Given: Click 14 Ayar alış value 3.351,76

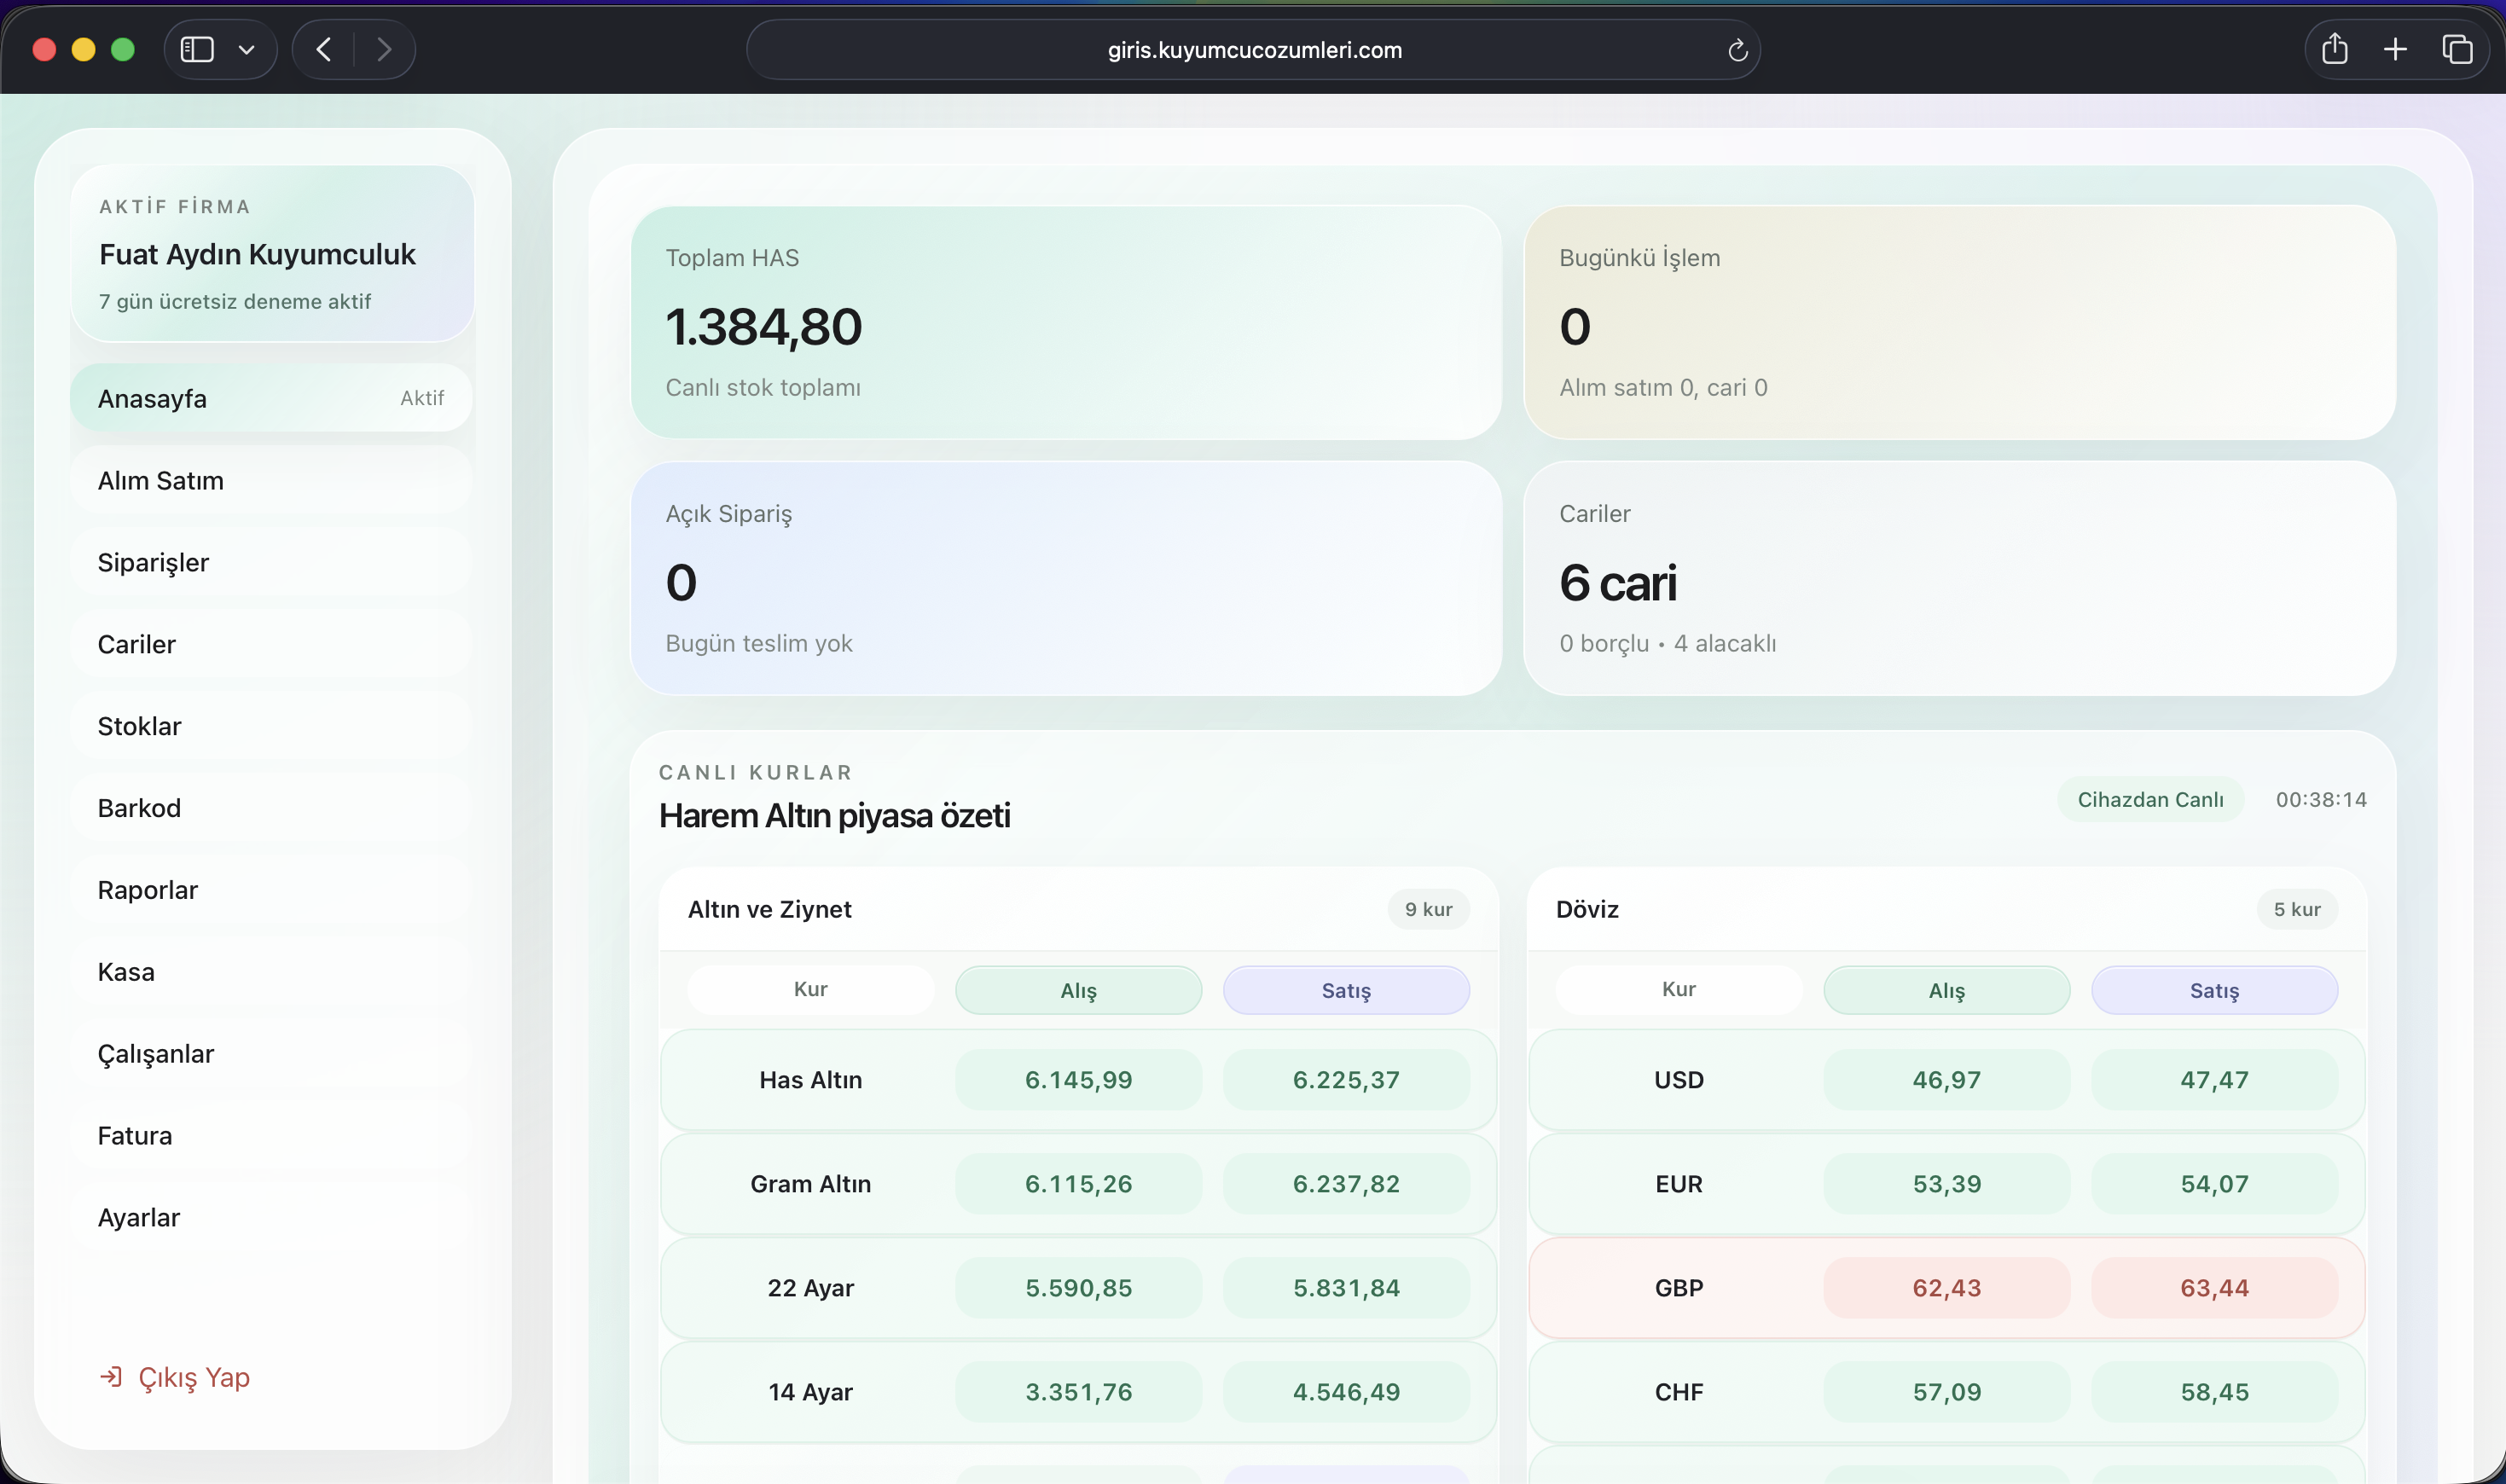Looking at the screenshot, I should click(1078, 1392).
